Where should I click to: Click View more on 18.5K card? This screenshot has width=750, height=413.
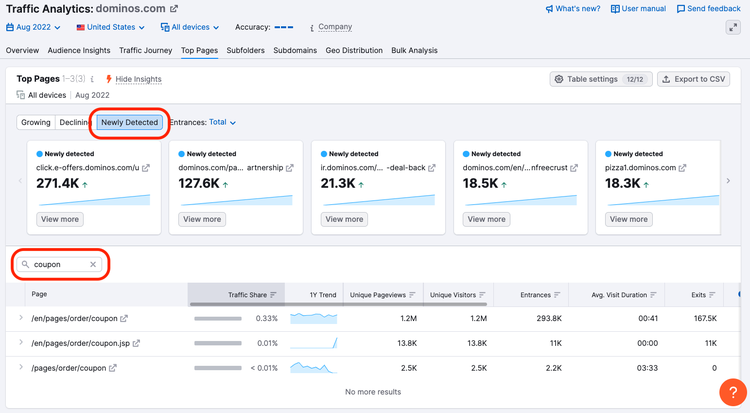pyautogui.click(x=486, y=219)
